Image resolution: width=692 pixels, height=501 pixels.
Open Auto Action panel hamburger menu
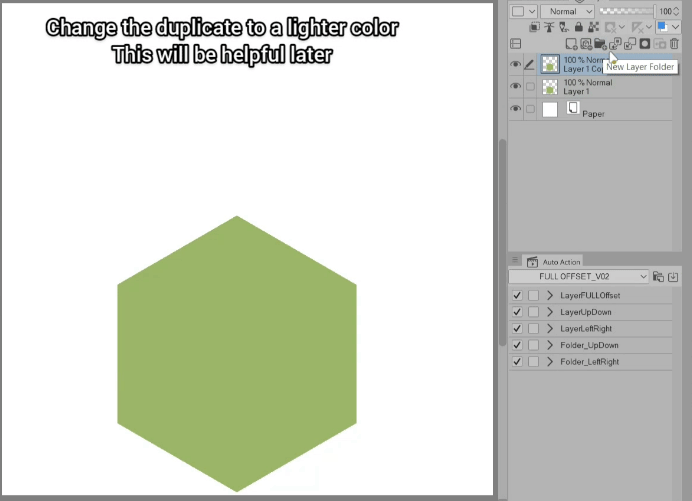click(x=515, y=260)
